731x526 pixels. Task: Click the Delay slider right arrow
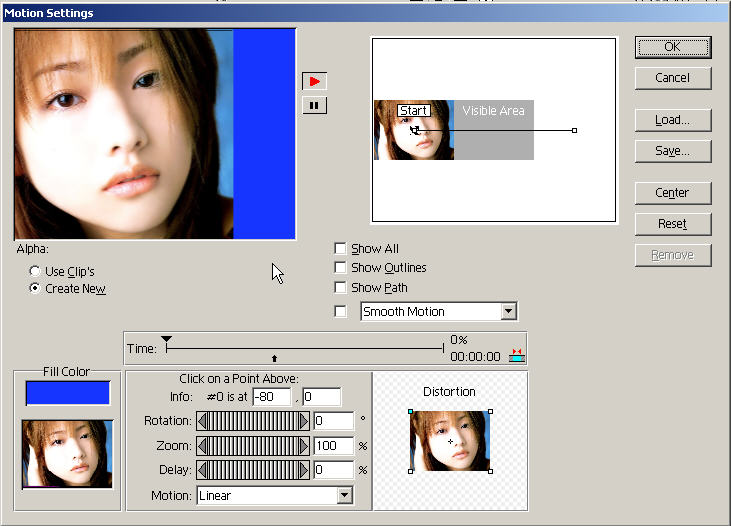304,470
